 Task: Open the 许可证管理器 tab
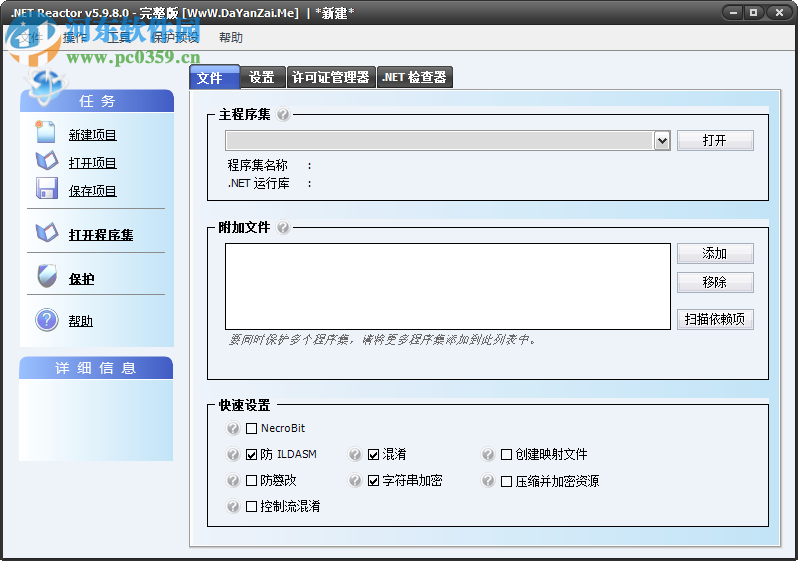(331, 77)
